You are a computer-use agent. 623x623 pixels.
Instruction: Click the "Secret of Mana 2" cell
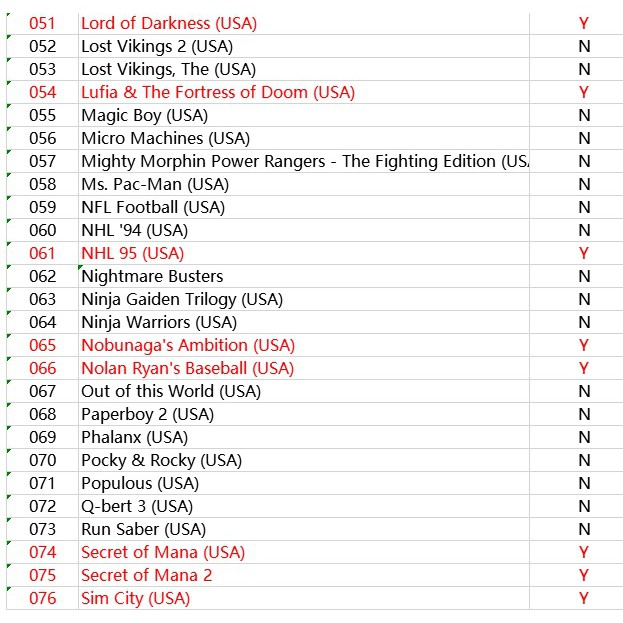pyautogui.click(x=146, y=575)
